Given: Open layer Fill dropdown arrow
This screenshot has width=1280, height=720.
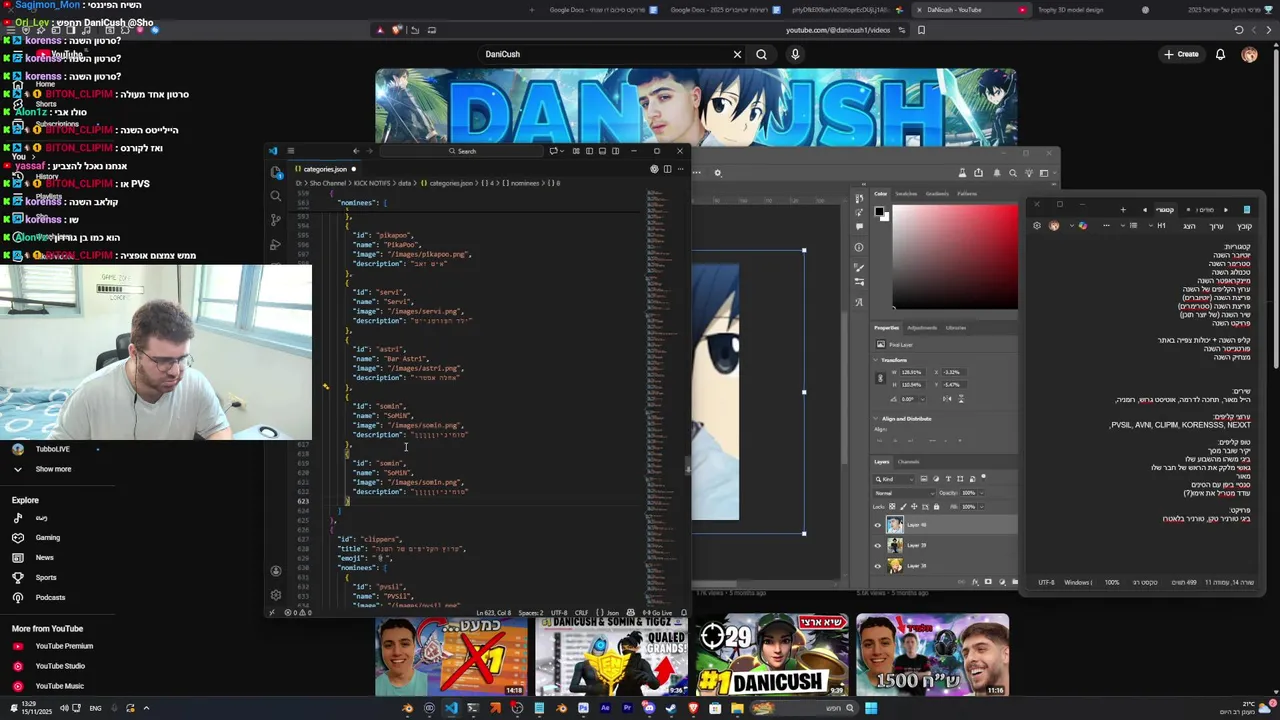Looking at the screenshot, I should (982, 507).
